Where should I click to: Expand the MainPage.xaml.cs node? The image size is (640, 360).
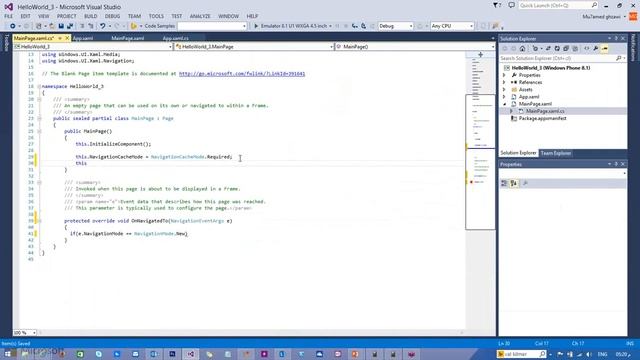[511, 111]
